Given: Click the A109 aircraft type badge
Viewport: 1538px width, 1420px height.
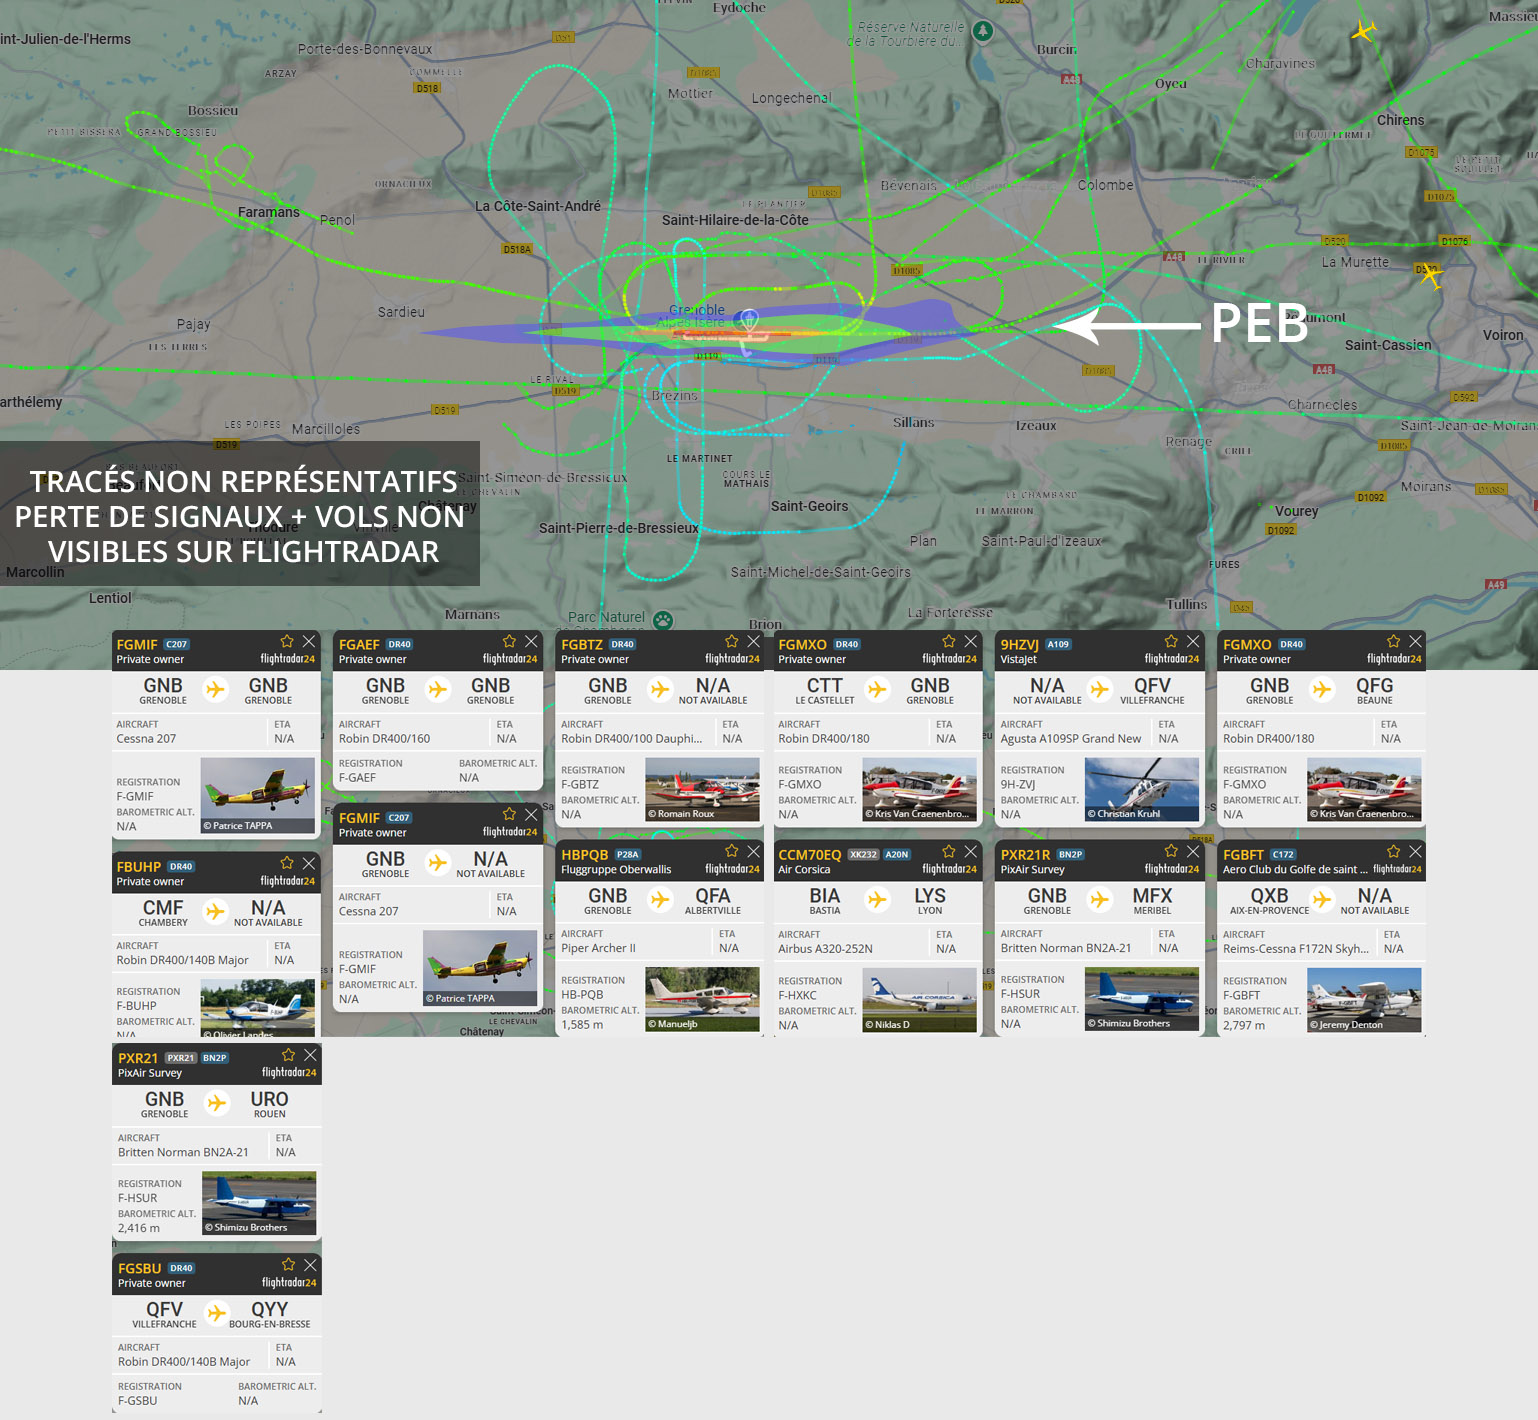Looking at the screenshot, I should coord(1058,645).
